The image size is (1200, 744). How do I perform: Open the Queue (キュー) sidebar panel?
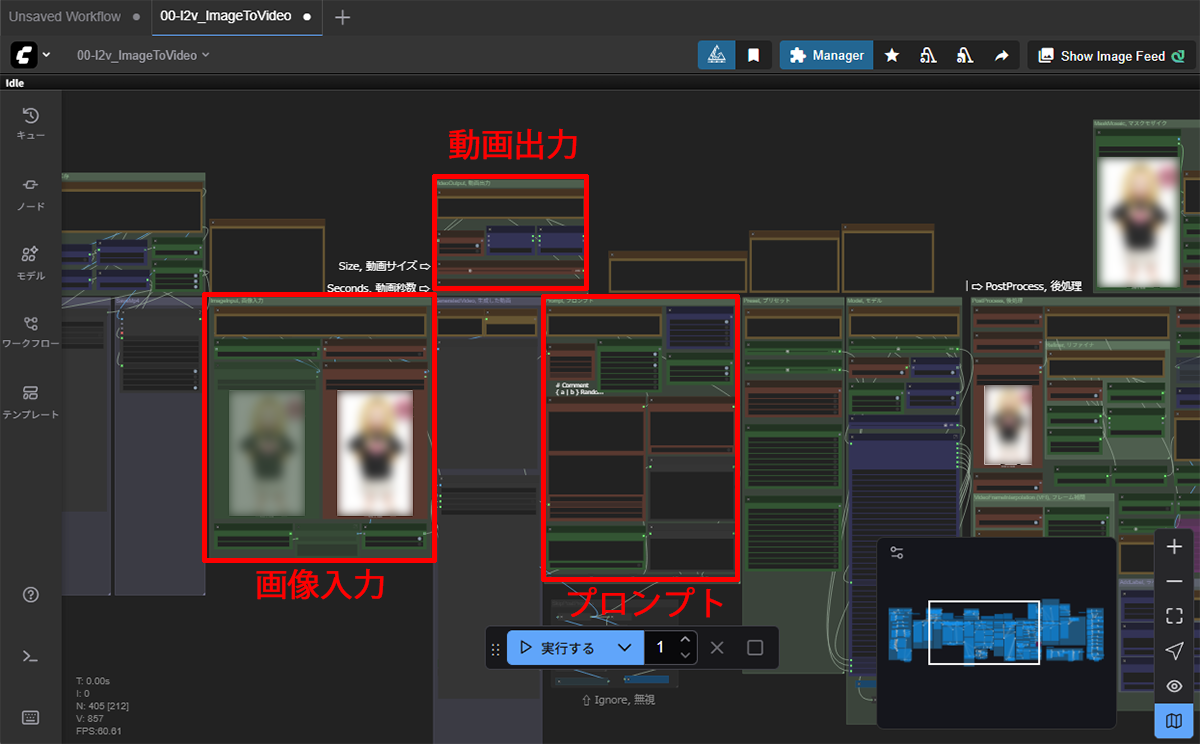[x=30, y=124]
